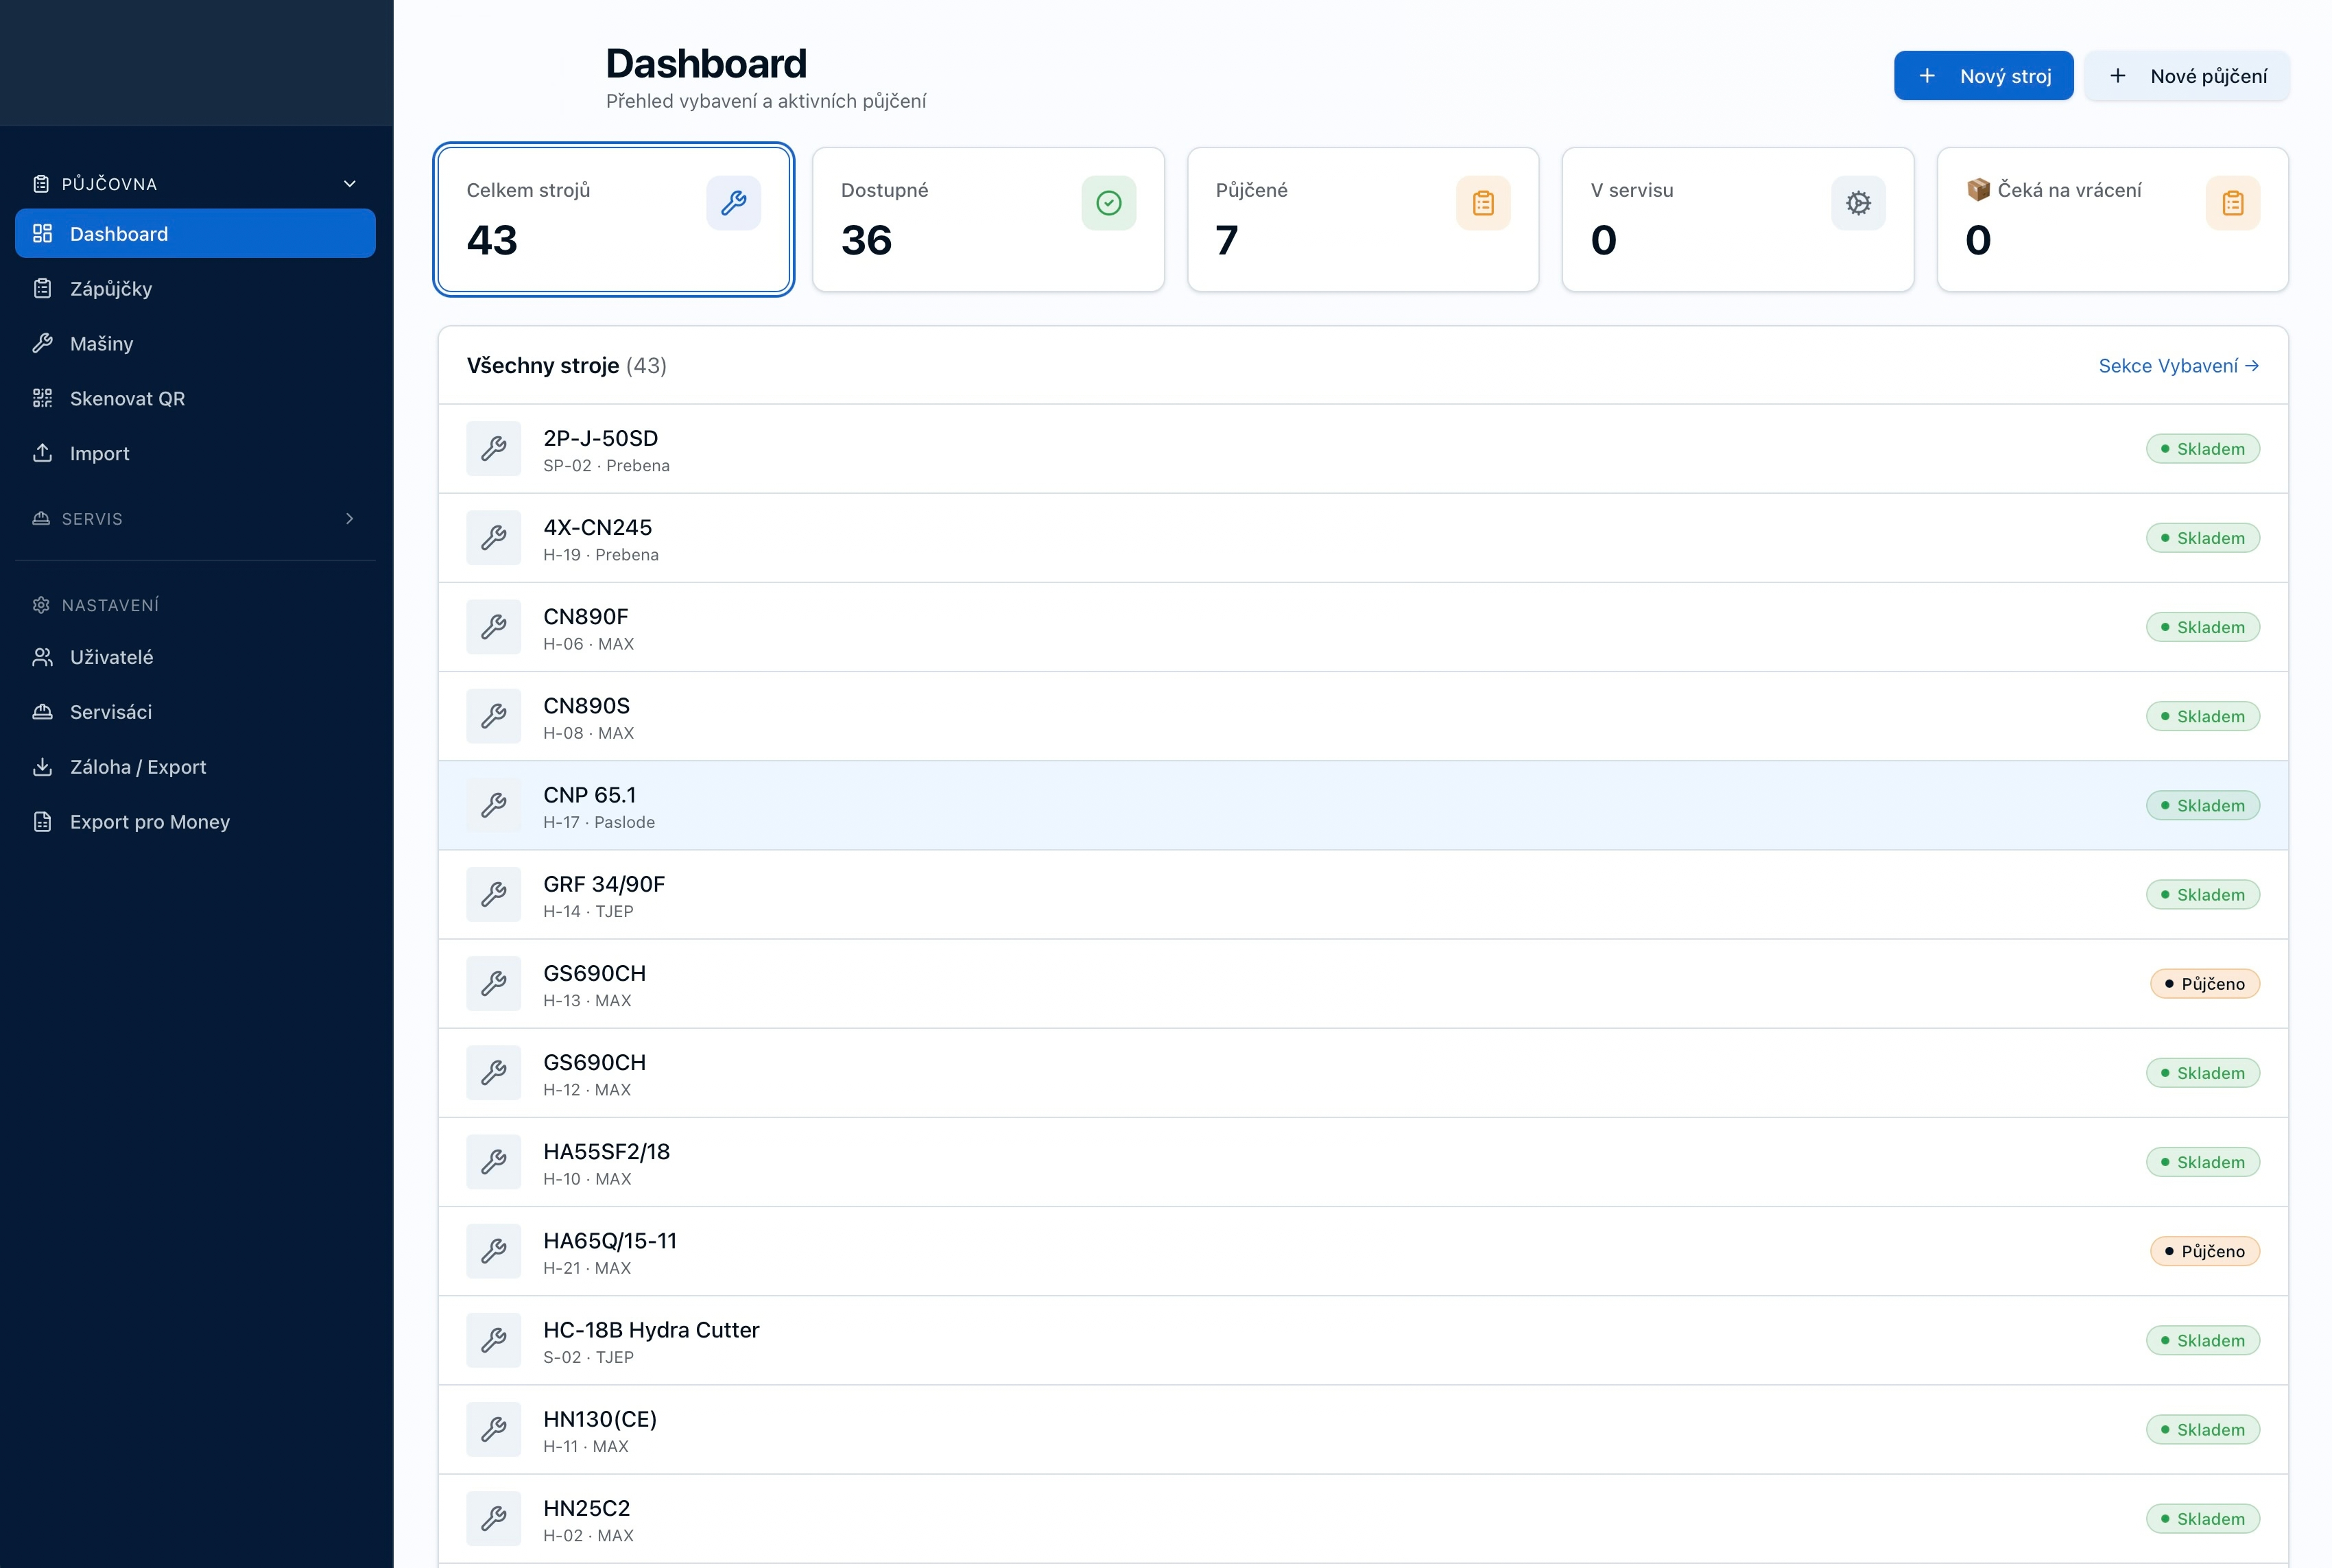Select the Čeká na vrácení stat card

point(2113,220)
